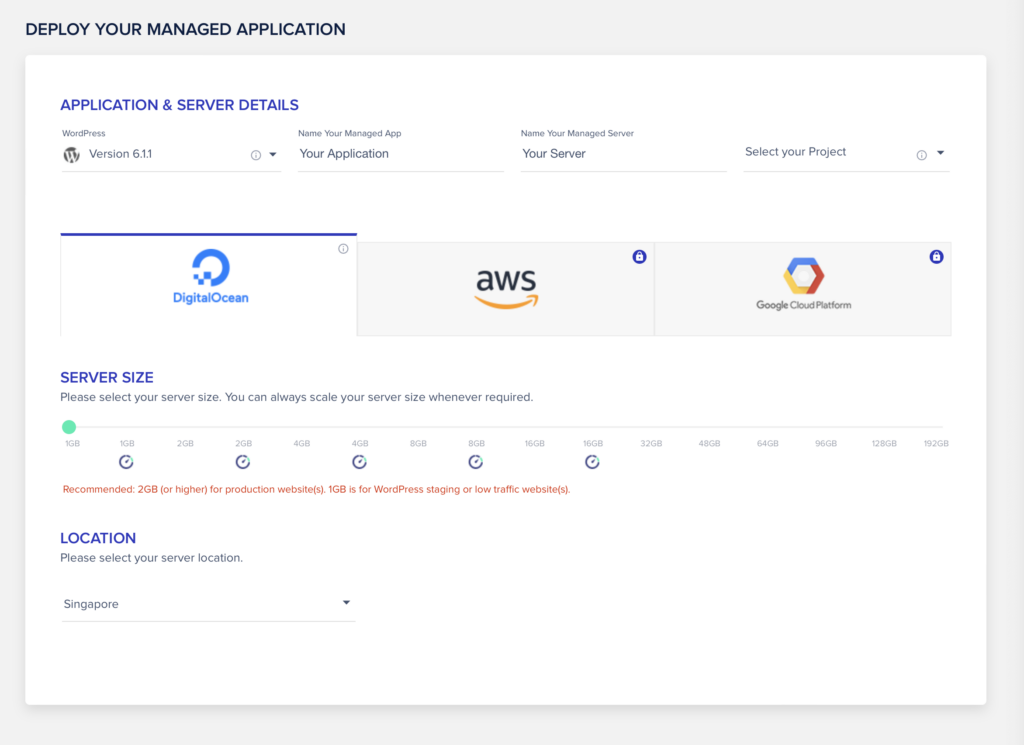Click the Name Your Managed Server label
This screenshot has width=1024, height=745.
[577, 133]
